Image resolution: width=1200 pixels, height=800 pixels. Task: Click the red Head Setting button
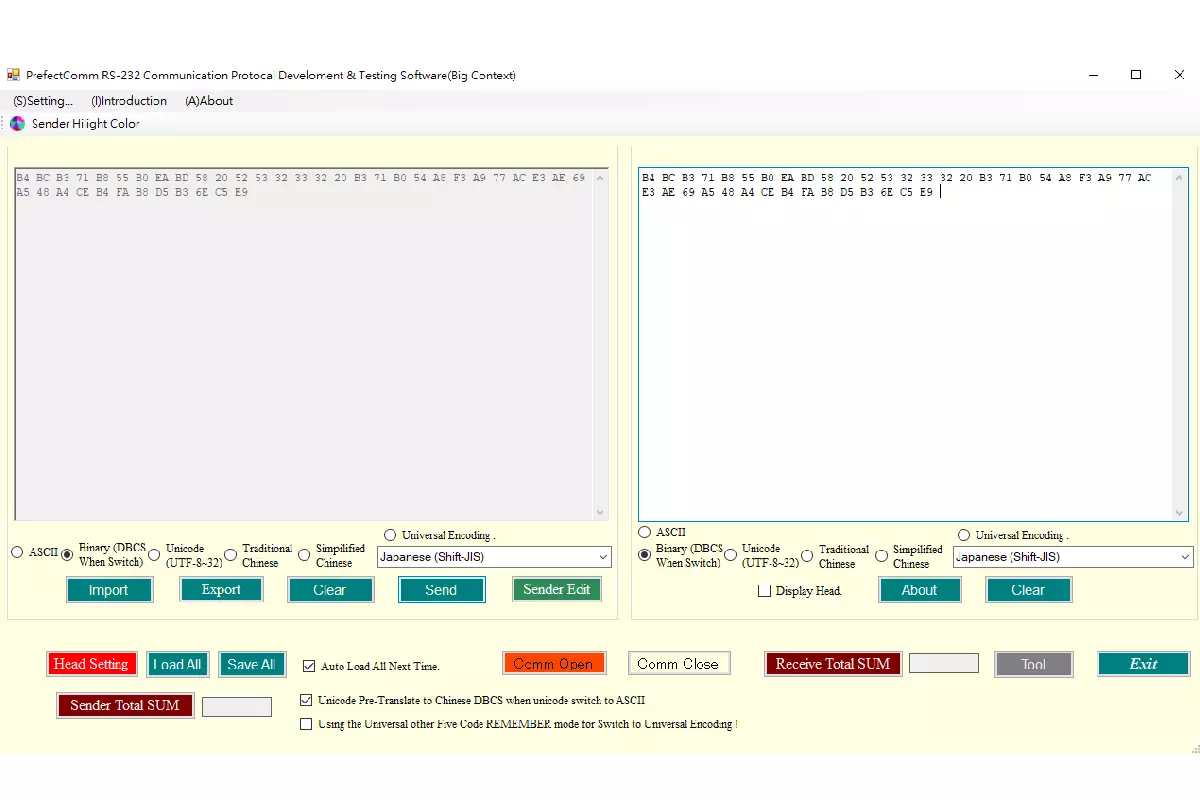click(91, 664)
